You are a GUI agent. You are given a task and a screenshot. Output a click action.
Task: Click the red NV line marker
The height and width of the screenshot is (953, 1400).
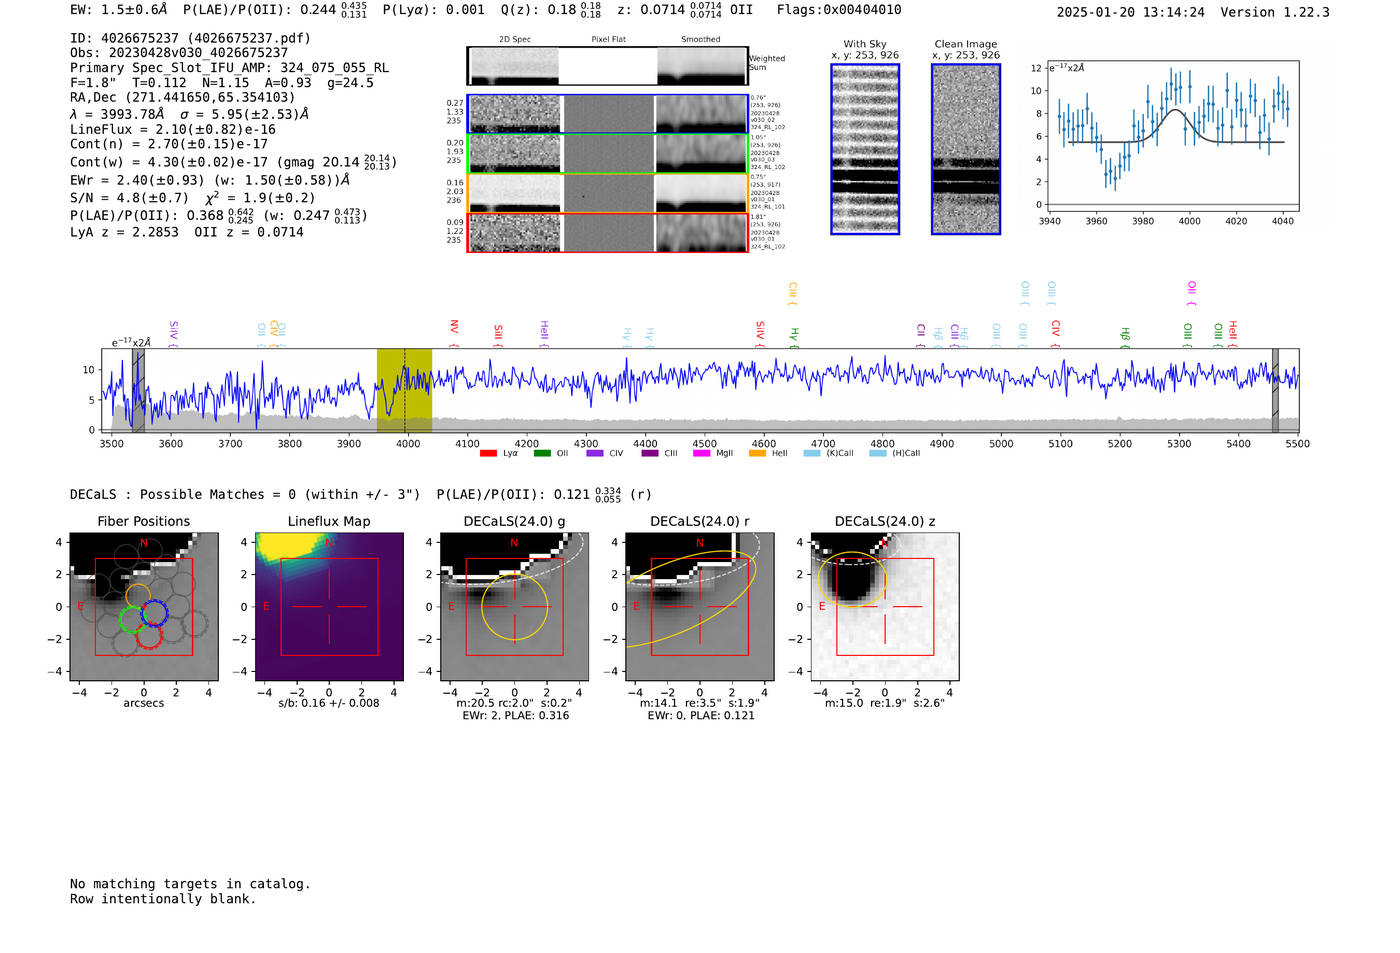tap(454, 334)
